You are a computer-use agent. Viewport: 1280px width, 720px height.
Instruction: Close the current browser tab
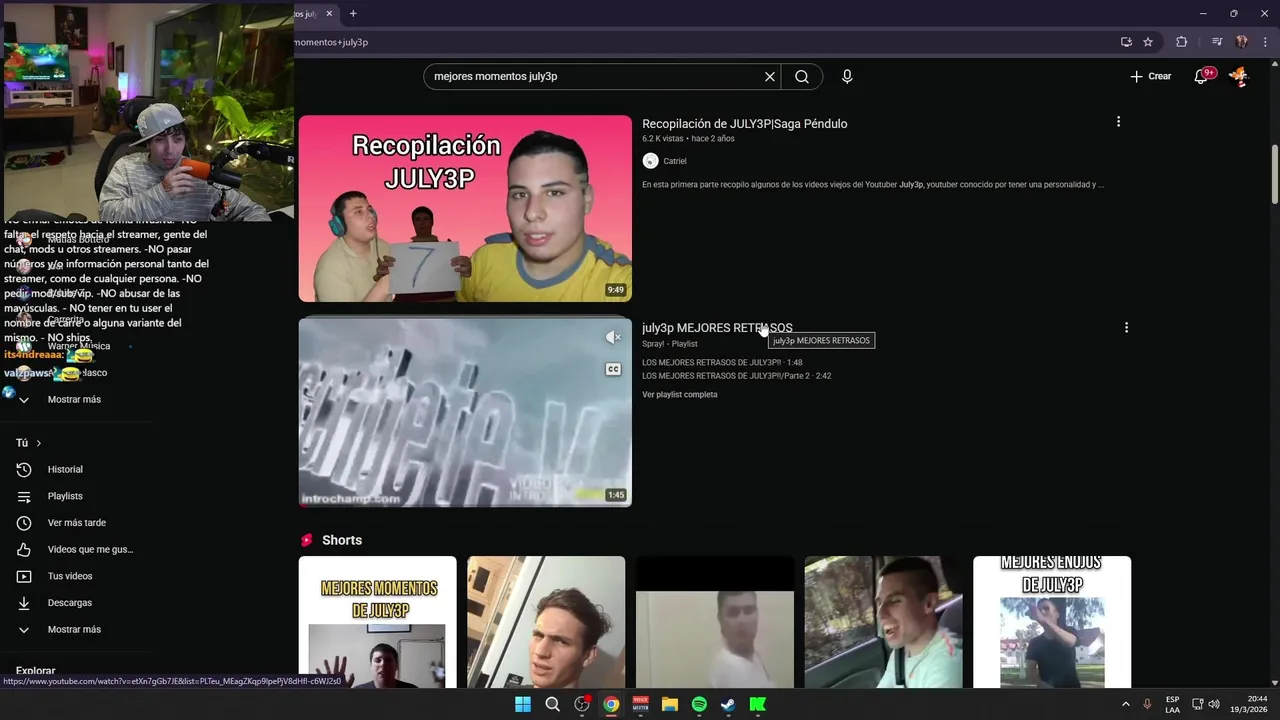pos(329,13)
